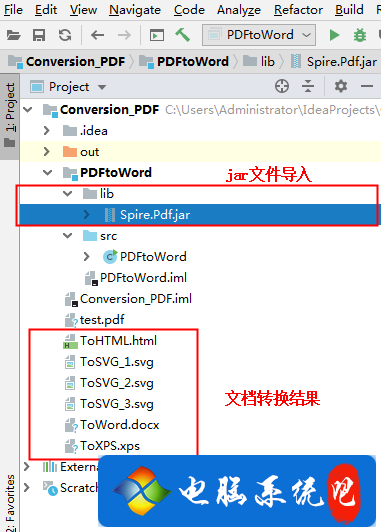Navigate forward with the right arrow
The height and width of the screenshot is (532, 381).
tap(124, 35)
